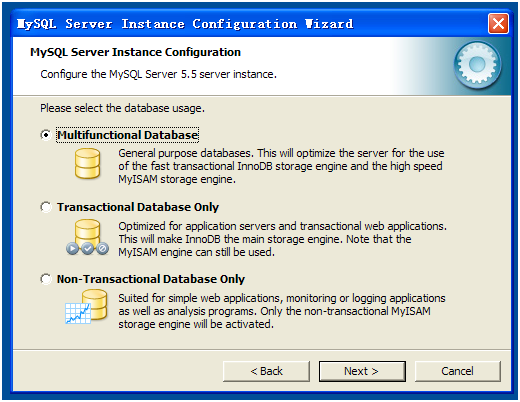This screenshot has height=402, width=520.
Task: Click the gear icon in the header
Action: (x=477, y=65)
